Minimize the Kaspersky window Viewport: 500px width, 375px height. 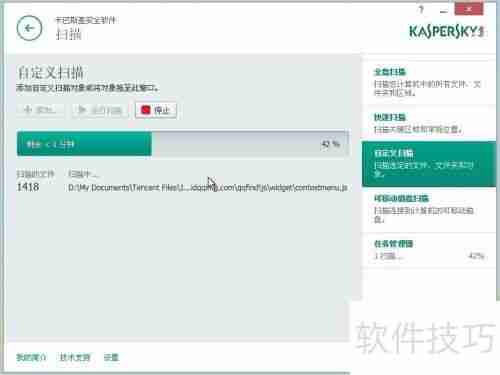pyautogui.click(x=443, y=10)
